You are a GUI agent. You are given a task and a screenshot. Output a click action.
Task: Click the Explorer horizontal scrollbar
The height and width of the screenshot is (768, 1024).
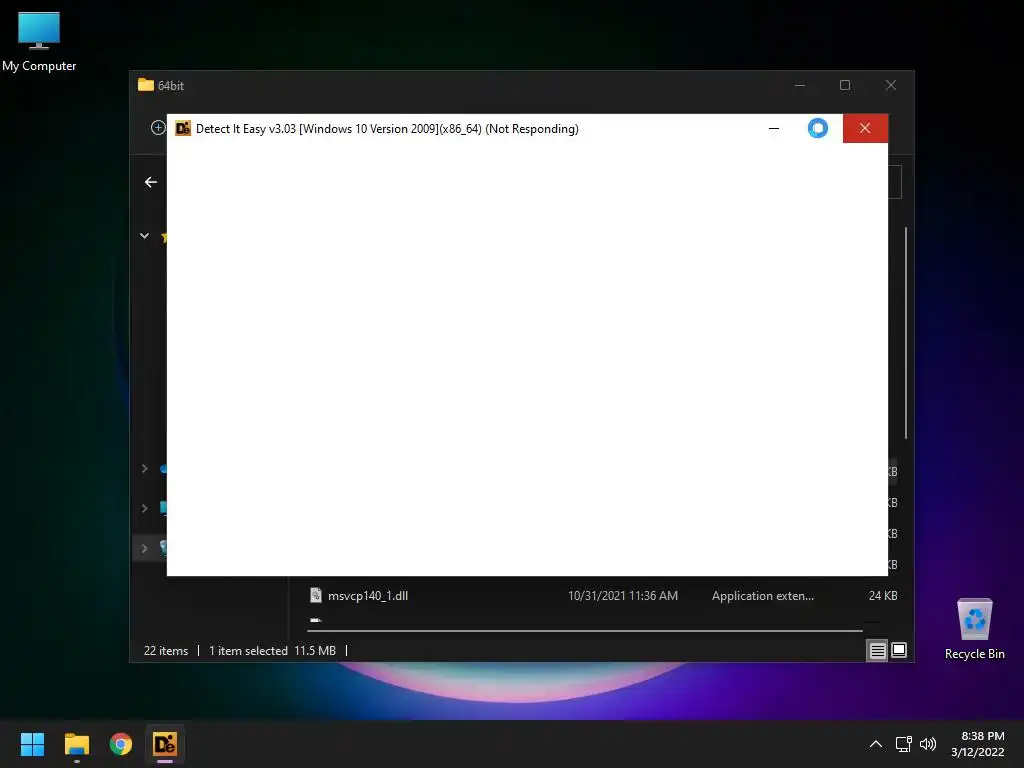(x=584, y=631)
